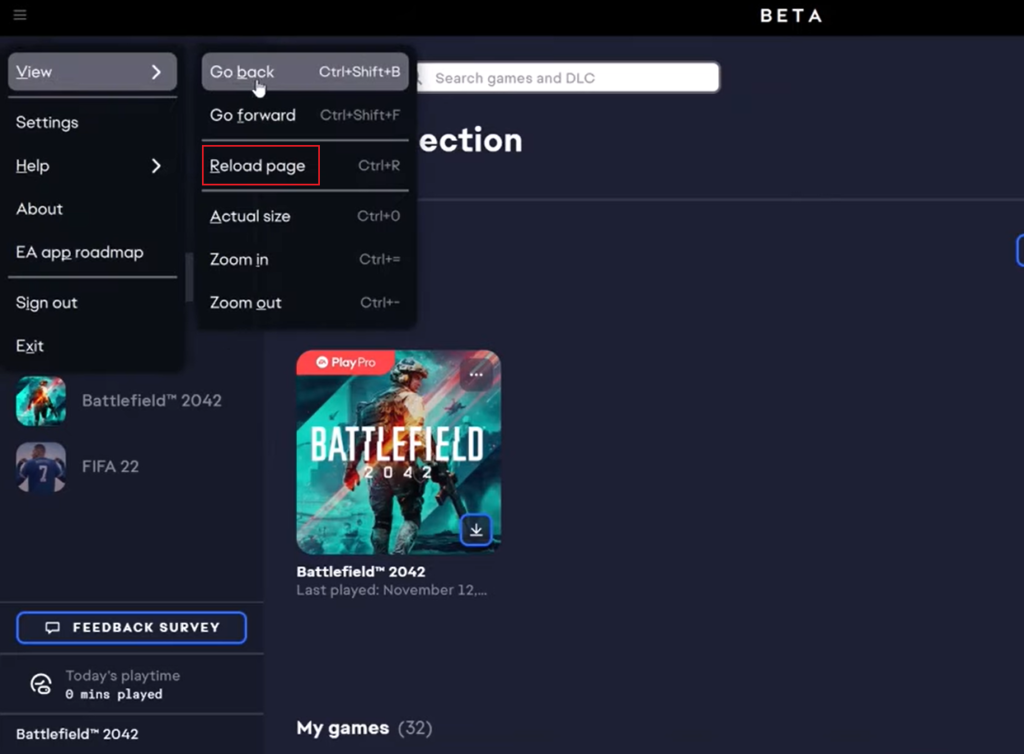Click the My games heading
Screen dimensions: 1024x754
coord(343,728)
